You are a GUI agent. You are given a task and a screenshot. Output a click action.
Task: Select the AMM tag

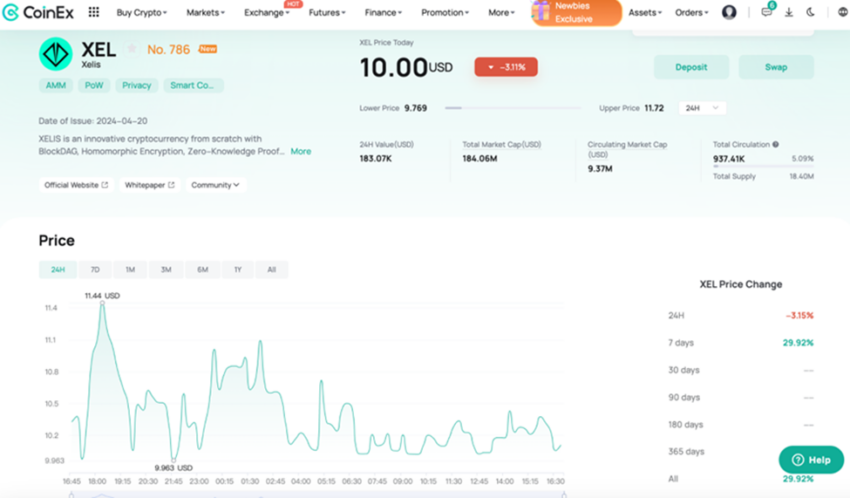(x=55, y=85)
